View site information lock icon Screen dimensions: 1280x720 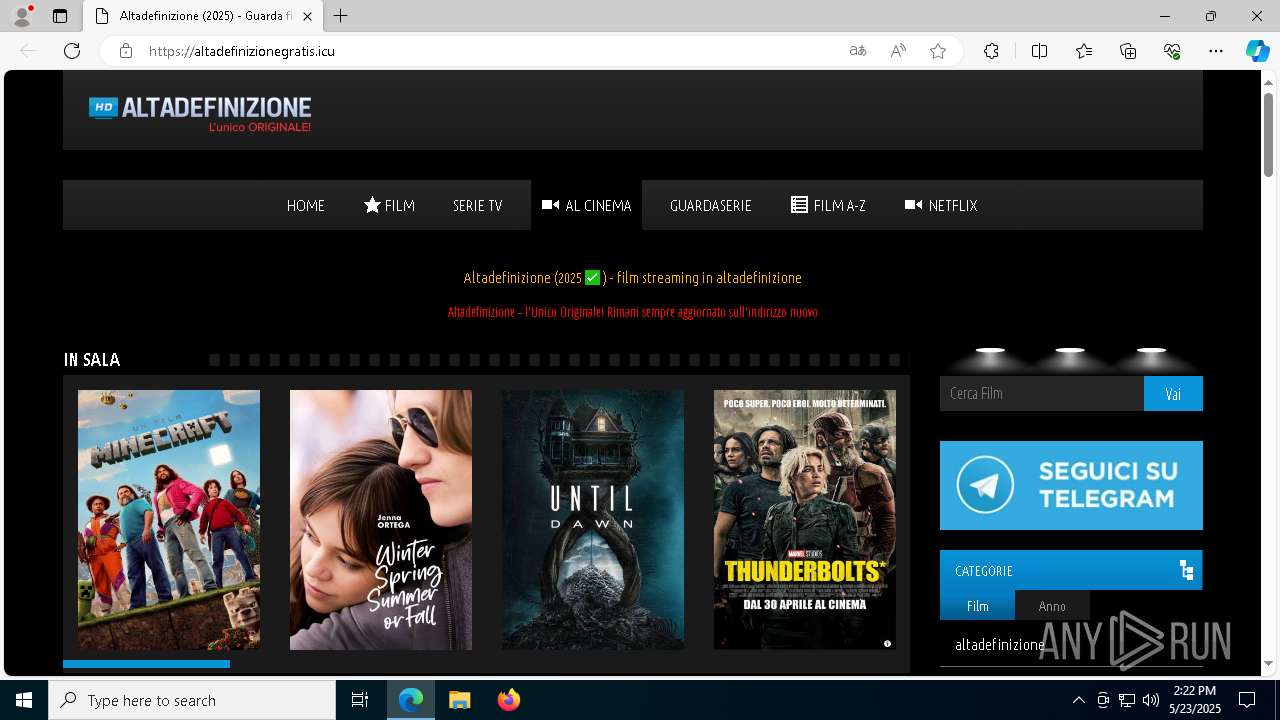coord(126,51)
